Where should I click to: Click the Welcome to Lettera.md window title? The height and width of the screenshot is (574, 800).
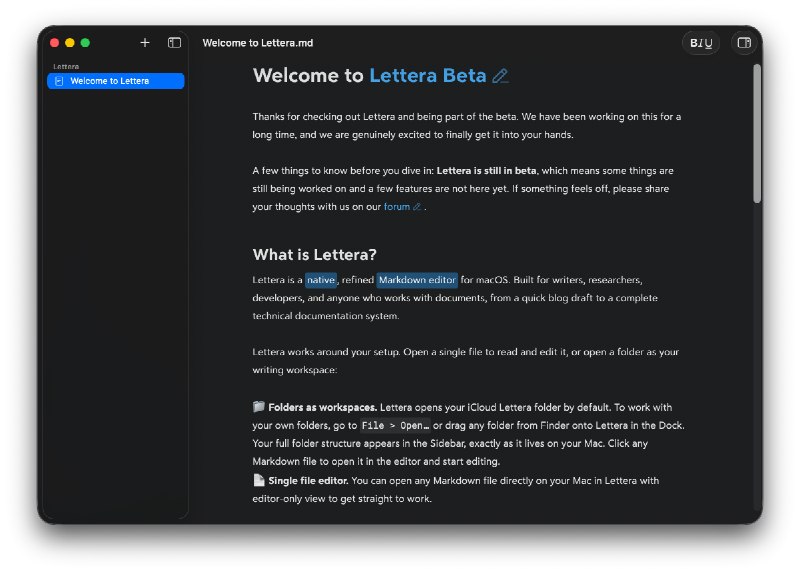[258, 43]
